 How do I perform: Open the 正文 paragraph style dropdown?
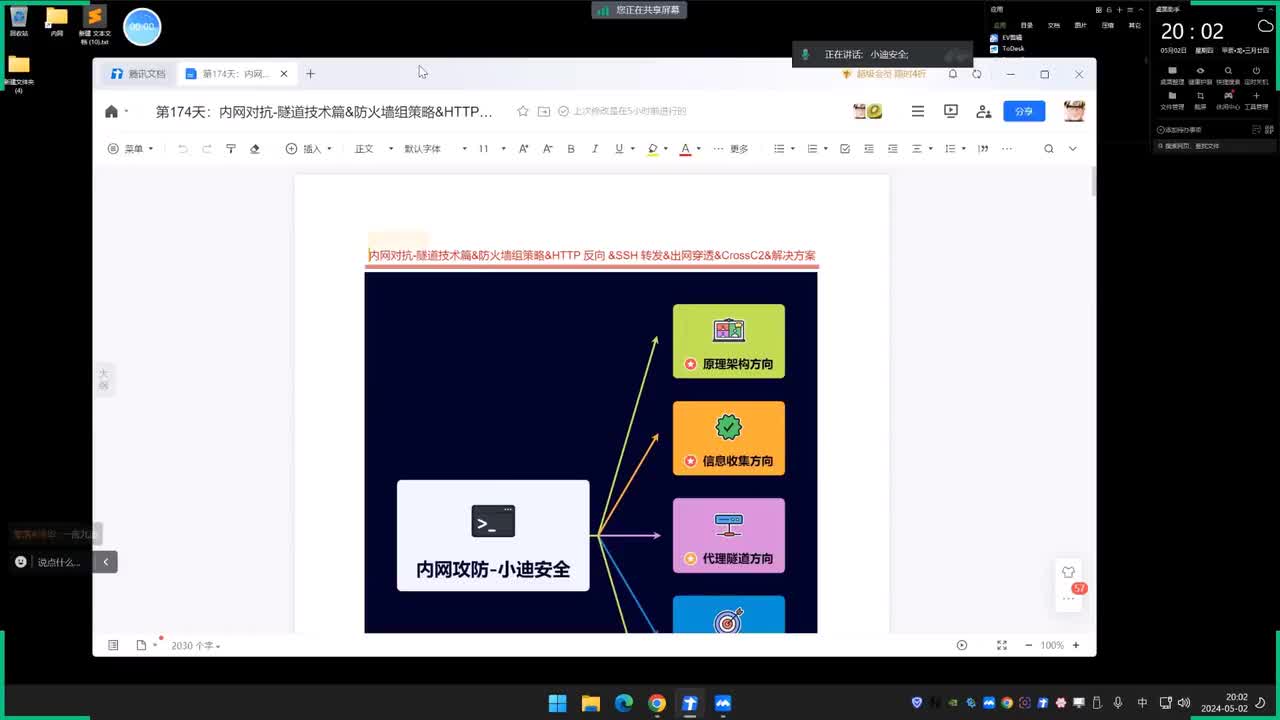click(x=374, y=149)
